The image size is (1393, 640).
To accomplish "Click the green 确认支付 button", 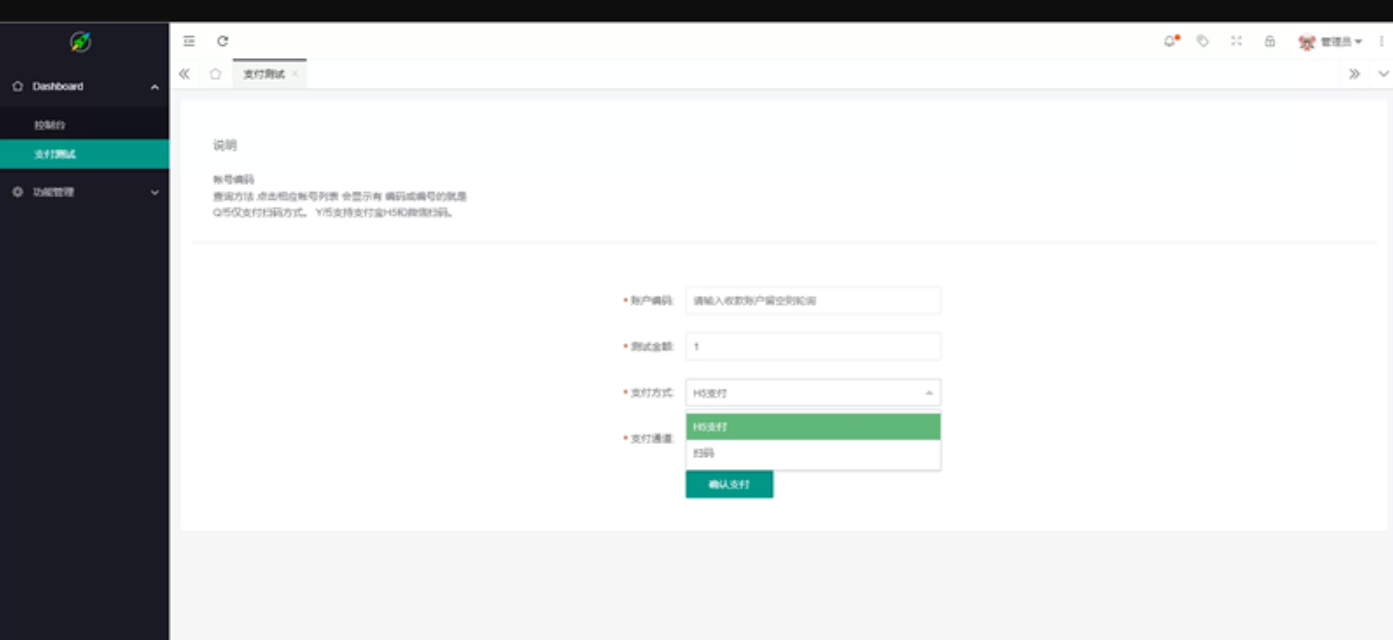I will point(729,484).
